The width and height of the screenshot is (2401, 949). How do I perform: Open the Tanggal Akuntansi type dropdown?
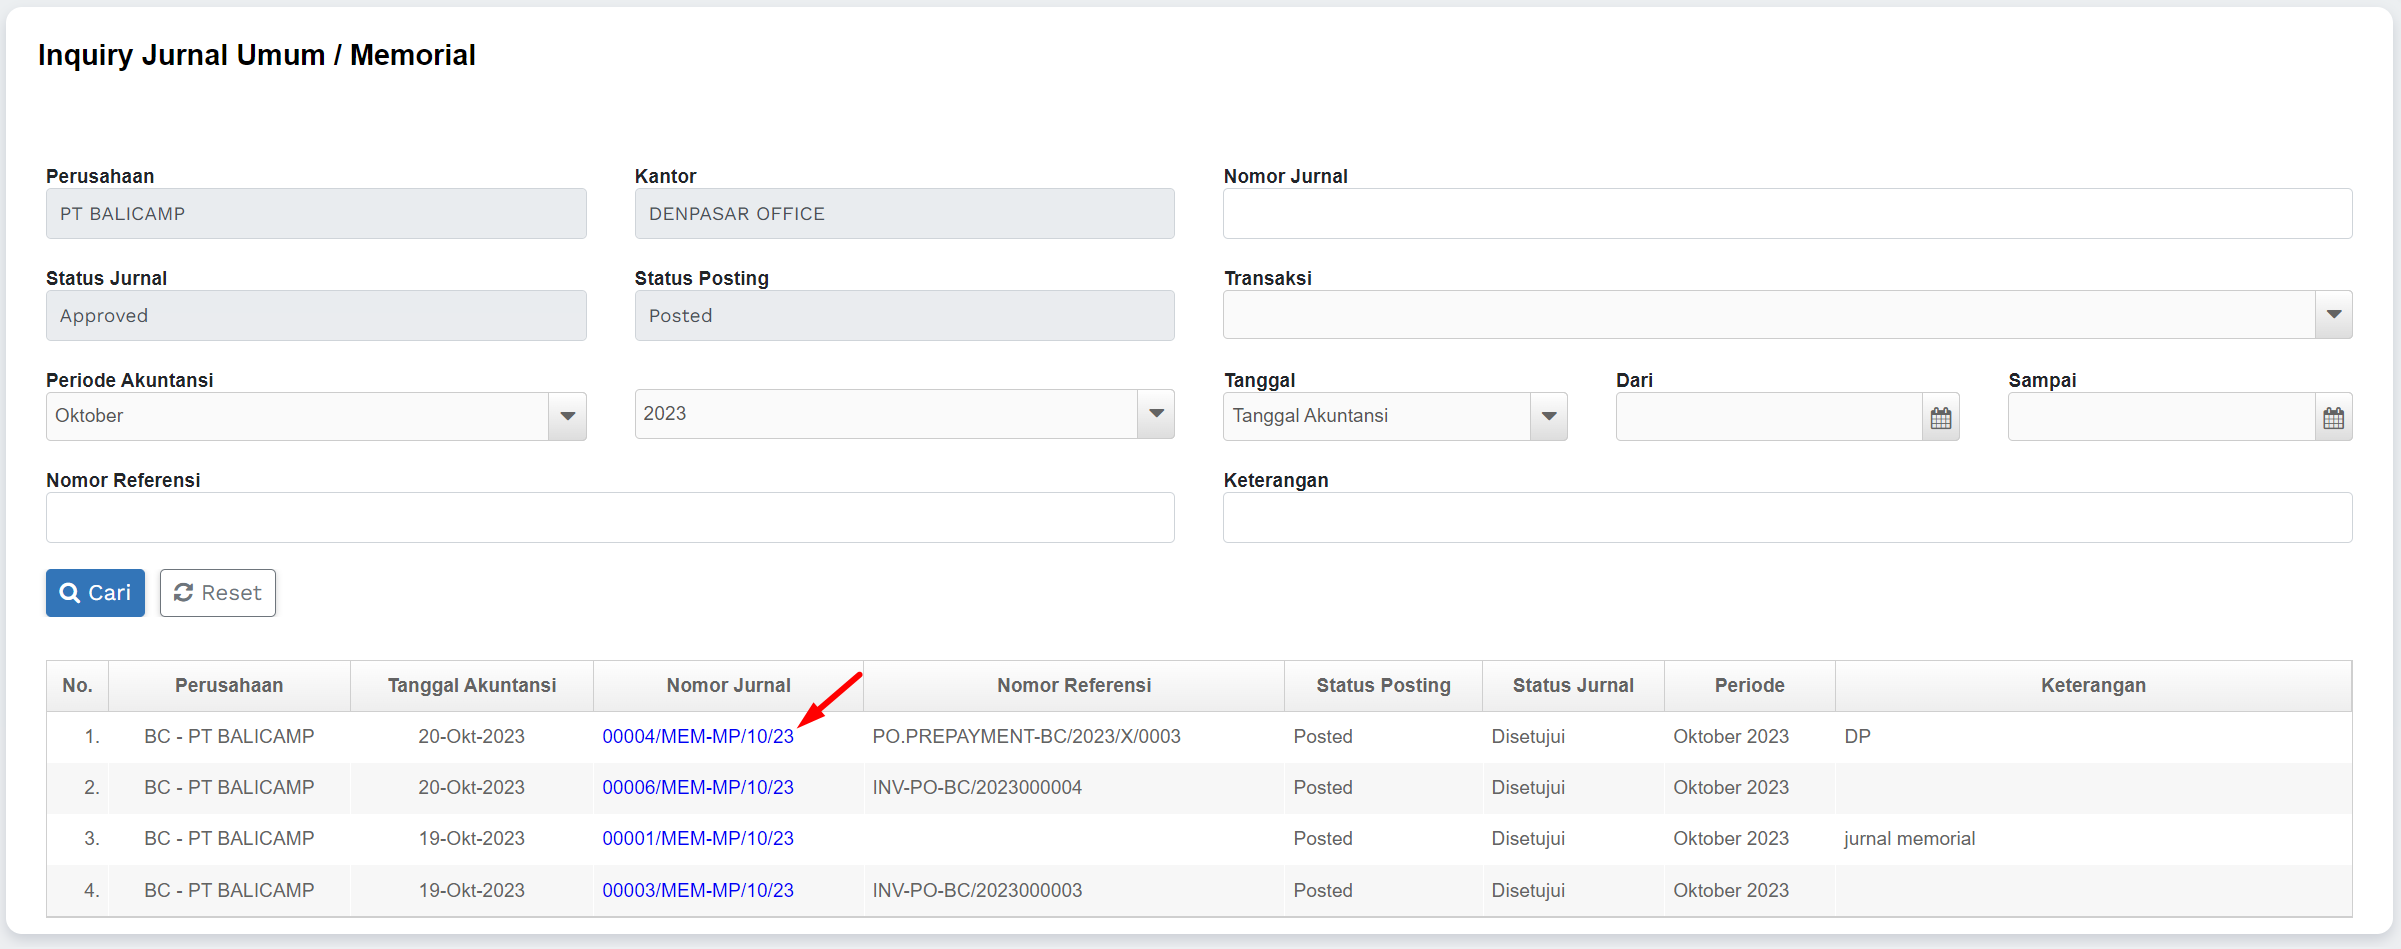point(1548,416)
